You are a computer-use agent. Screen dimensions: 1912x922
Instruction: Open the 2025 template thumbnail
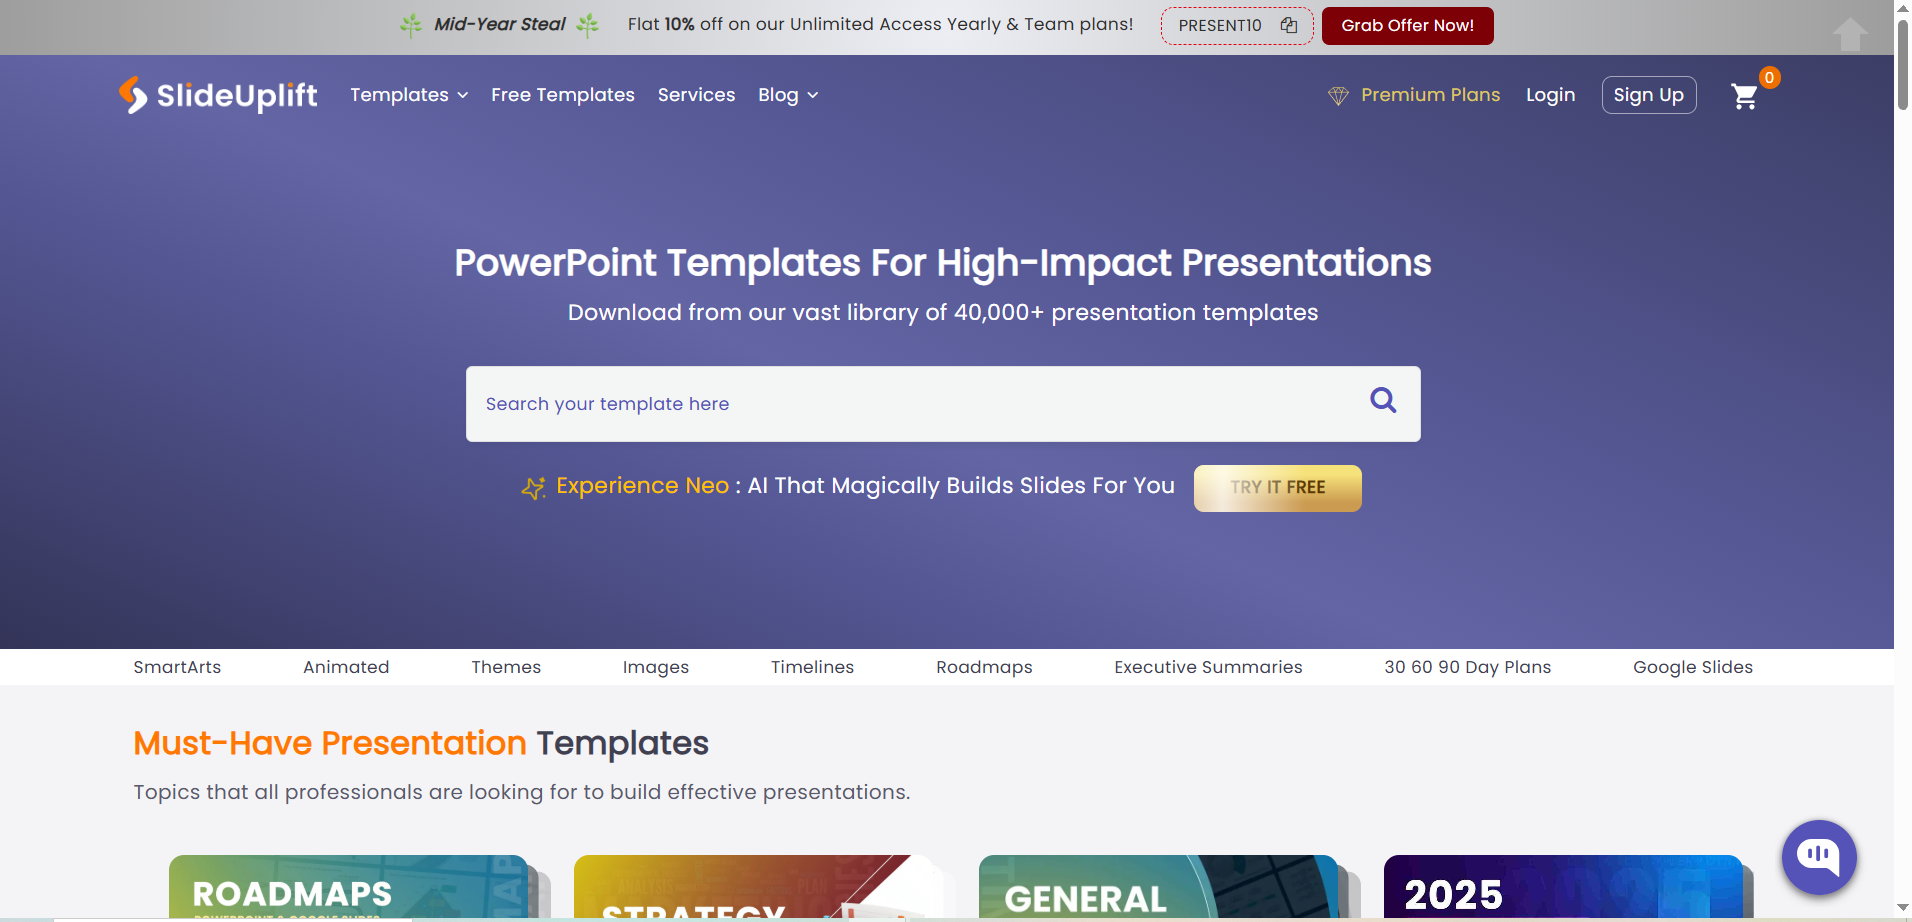pyautogui.click(x=1563, y=887)
